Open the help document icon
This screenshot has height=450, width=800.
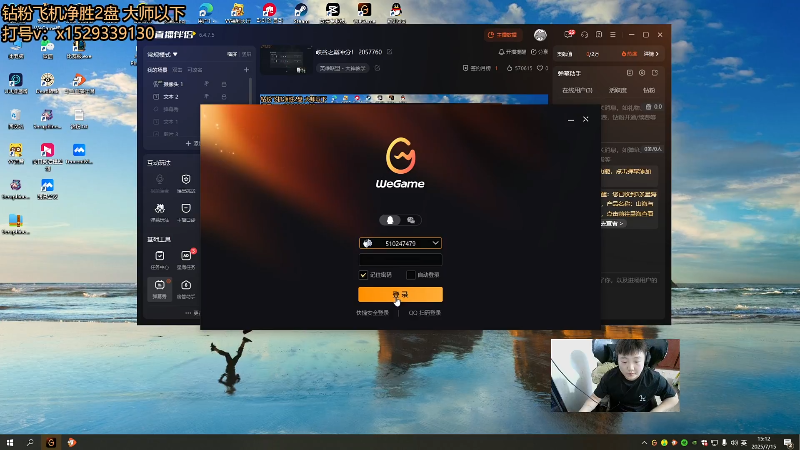(x=599, y=35)
